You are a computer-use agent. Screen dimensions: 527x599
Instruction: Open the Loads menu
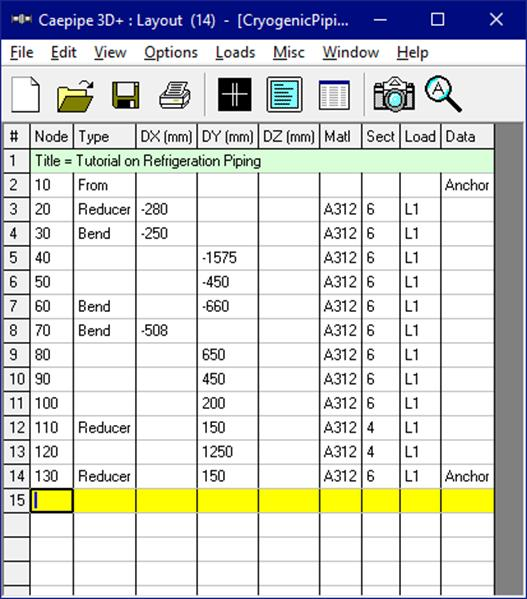pyautogui.click(x=235, y=52)
